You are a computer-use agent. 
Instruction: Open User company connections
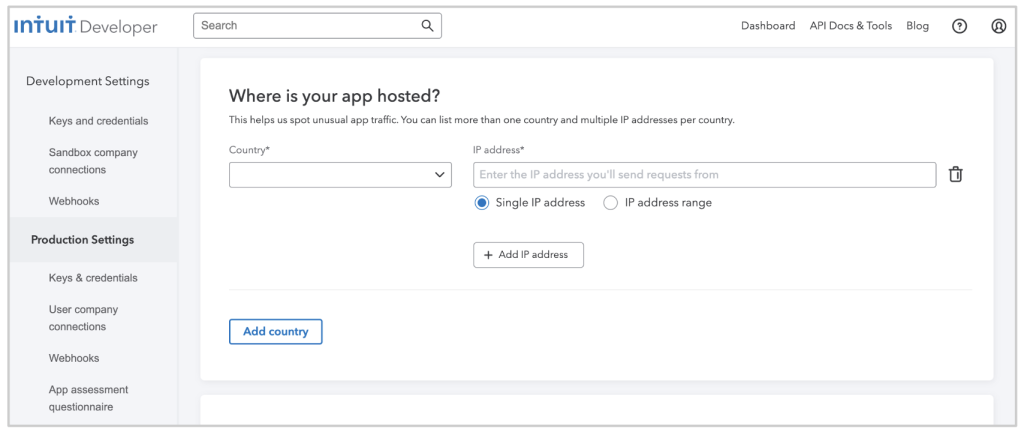(x=84, y=318)
